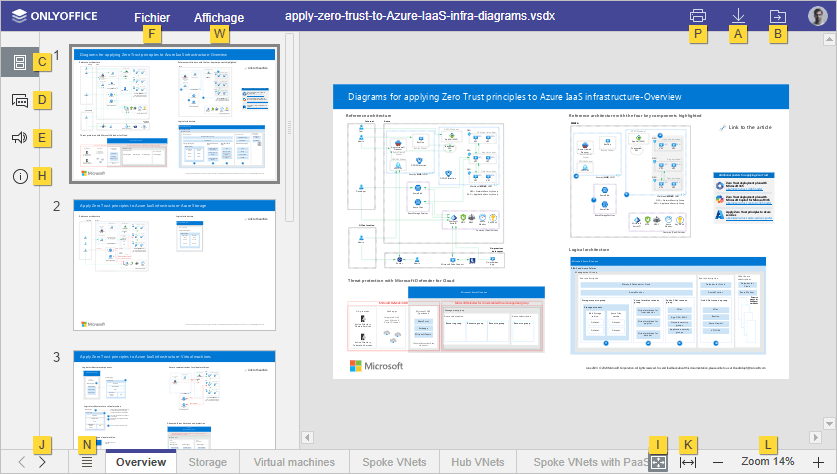Open the comments panel icon

(20, 100)
